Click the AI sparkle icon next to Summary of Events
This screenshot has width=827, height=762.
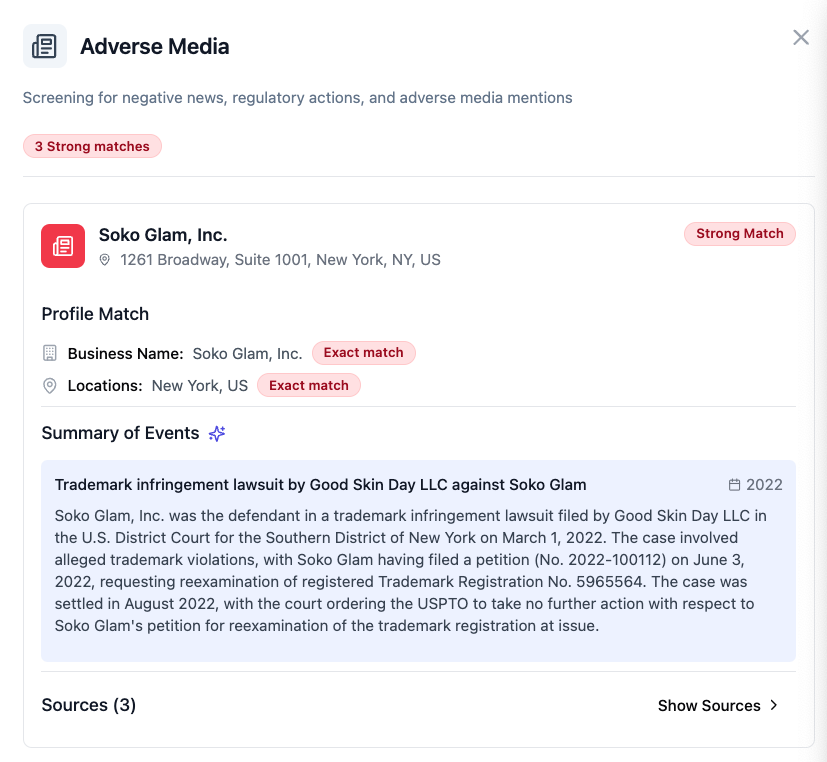(217, 433)
